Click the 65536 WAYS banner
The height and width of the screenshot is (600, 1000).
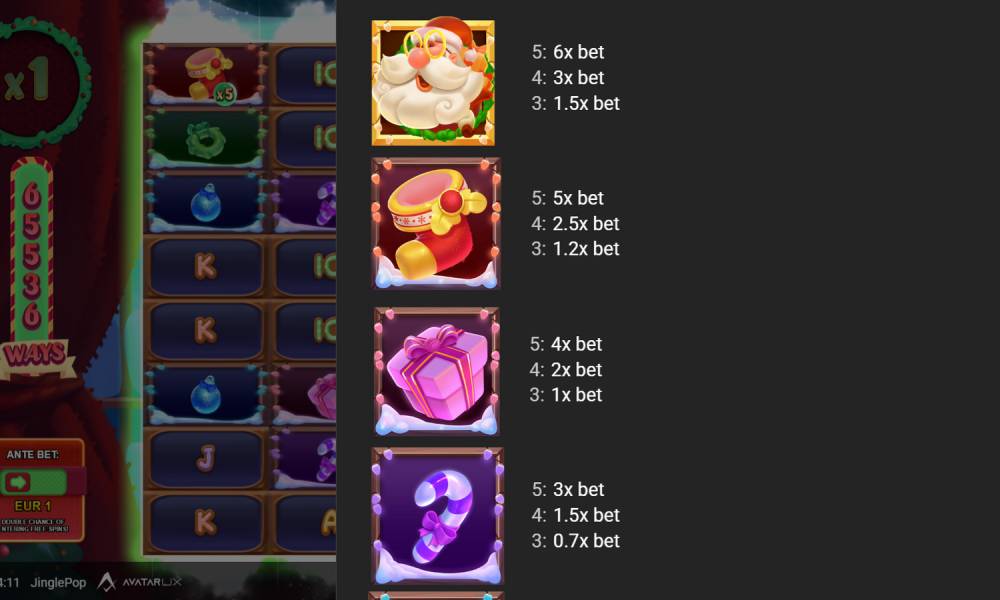click(x=33, y=268)
